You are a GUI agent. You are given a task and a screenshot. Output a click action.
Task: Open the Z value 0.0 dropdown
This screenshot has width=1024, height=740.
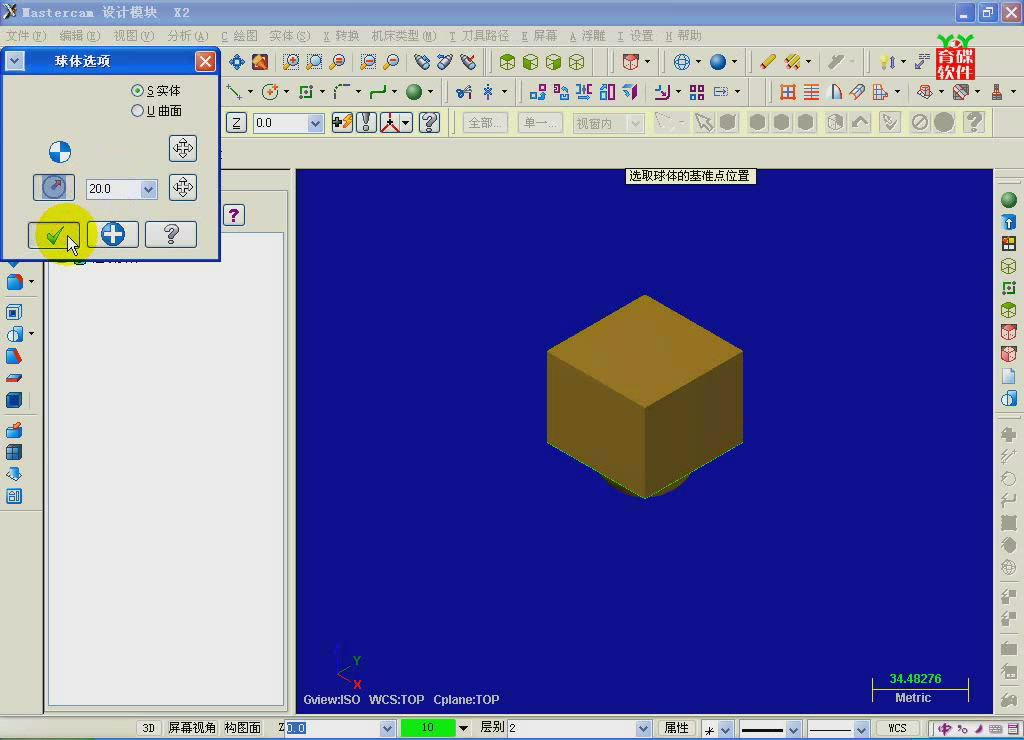pos(315,123)
